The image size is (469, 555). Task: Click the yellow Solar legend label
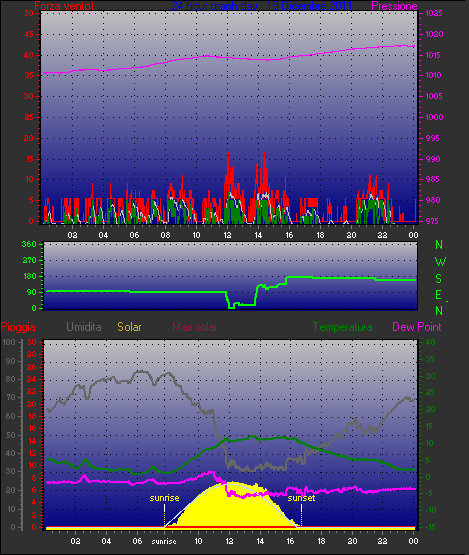pyautogui.click(x=129, y=327)
